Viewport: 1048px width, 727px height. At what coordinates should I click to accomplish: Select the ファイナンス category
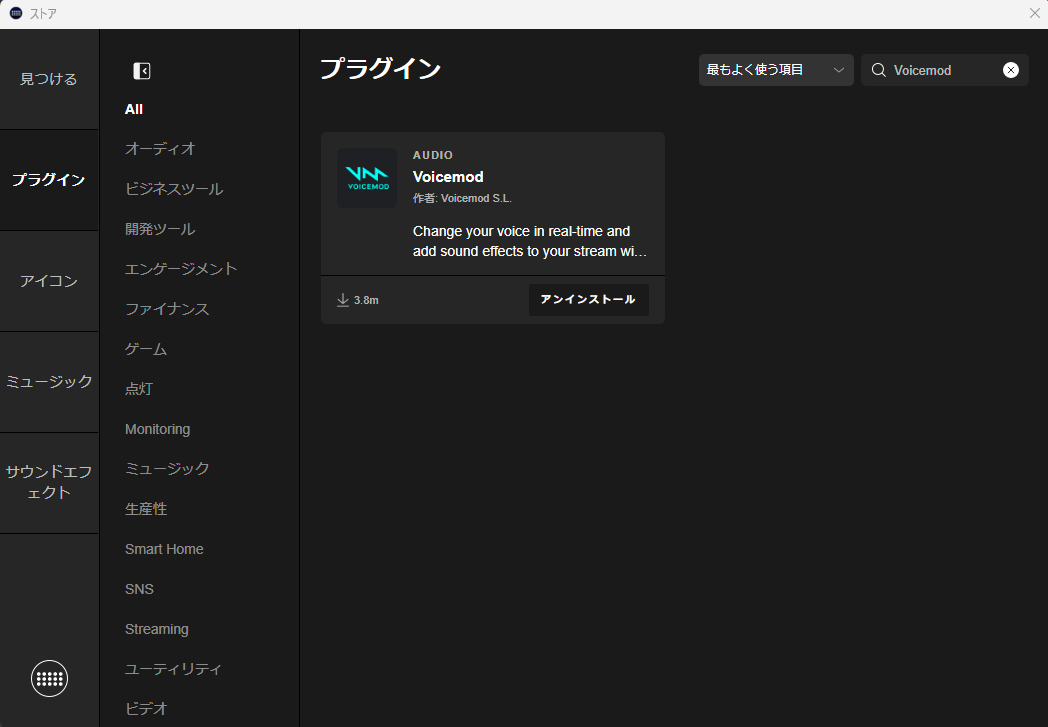coord(167,309)
